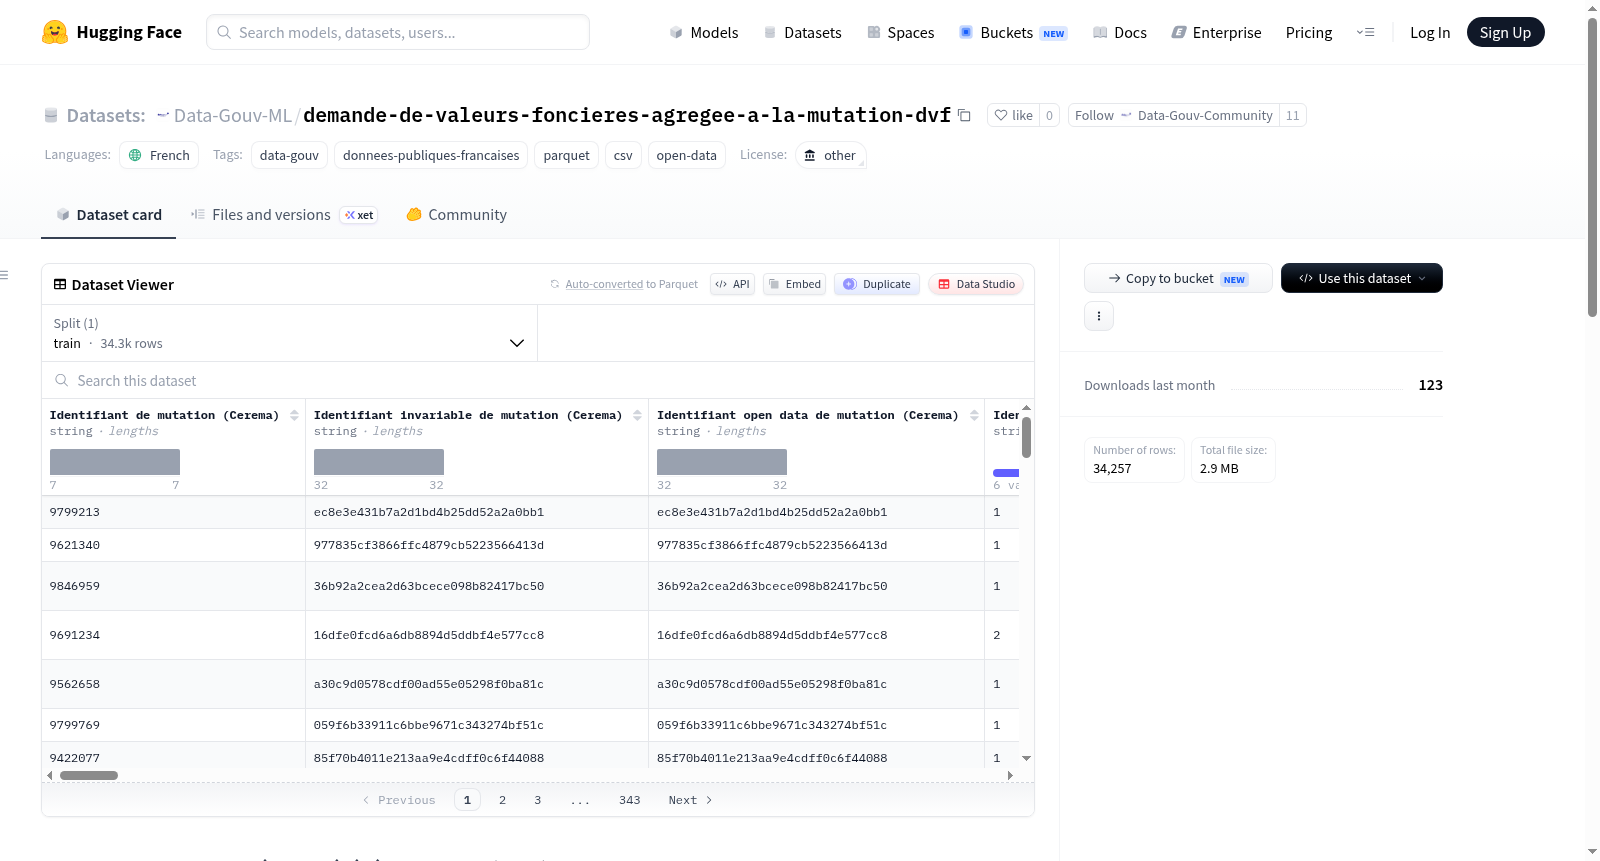The height and width of the screenshot is (861, 1600).
Task: Open the API button in viewer
Action: click(x=732, y=284)
